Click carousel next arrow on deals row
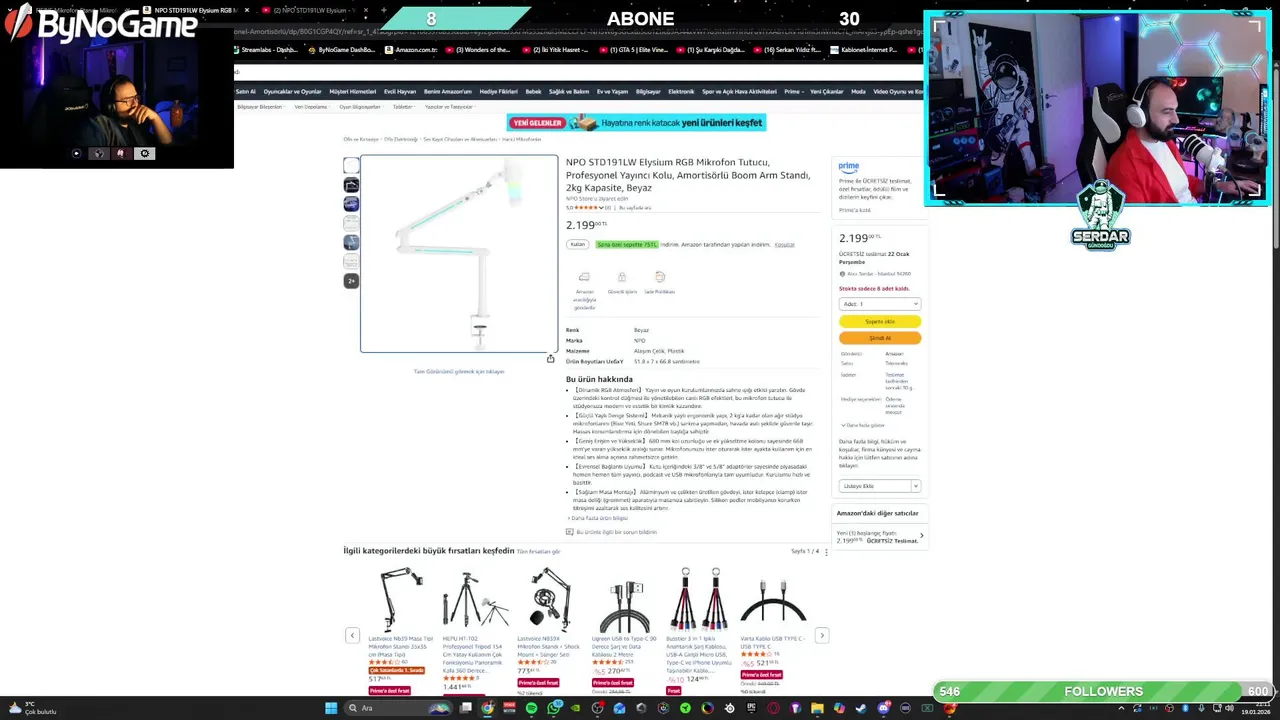The height and width of the screenshot is (720, 1280). pos(822,636)
